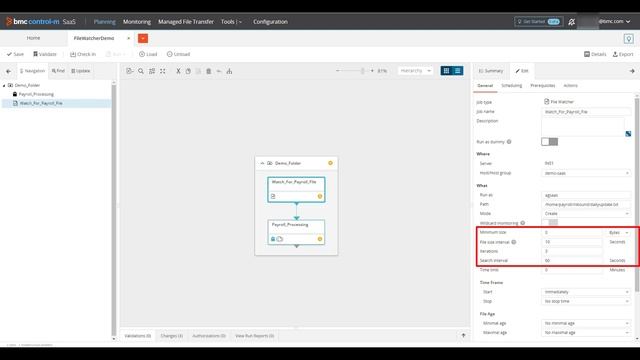Viewport: 640px width, 360px height.
Task: Click the Path input field
Action: point(586,204)
